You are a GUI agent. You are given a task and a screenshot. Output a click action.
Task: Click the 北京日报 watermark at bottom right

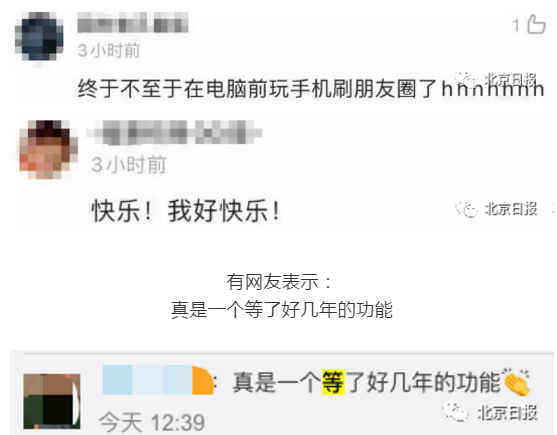[x=490, y=412]
